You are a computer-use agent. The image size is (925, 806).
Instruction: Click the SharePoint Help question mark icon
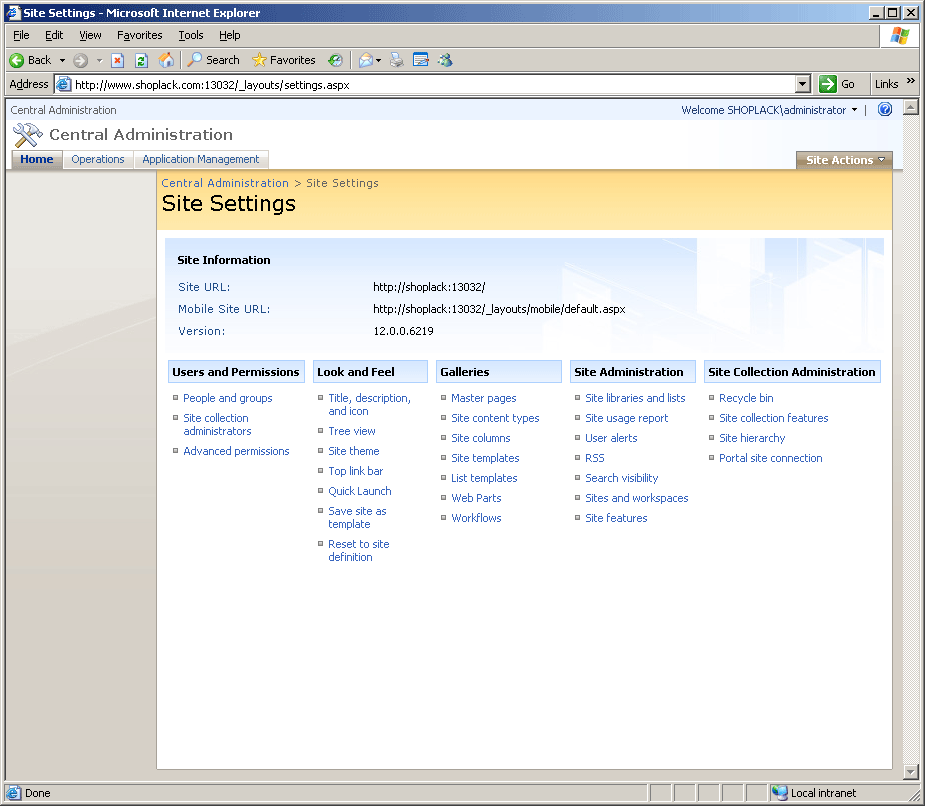click(x=885, y=109)
